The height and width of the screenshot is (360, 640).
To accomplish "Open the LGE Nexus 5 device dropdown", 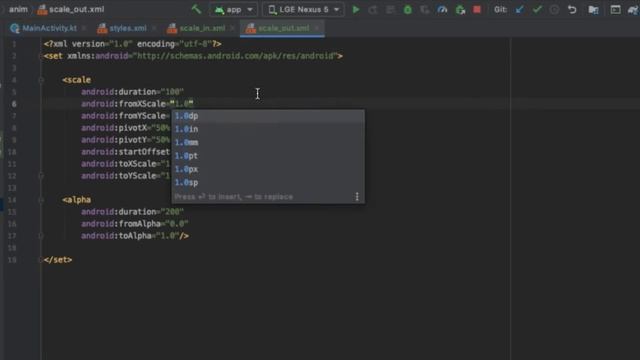I will (304, 9).
